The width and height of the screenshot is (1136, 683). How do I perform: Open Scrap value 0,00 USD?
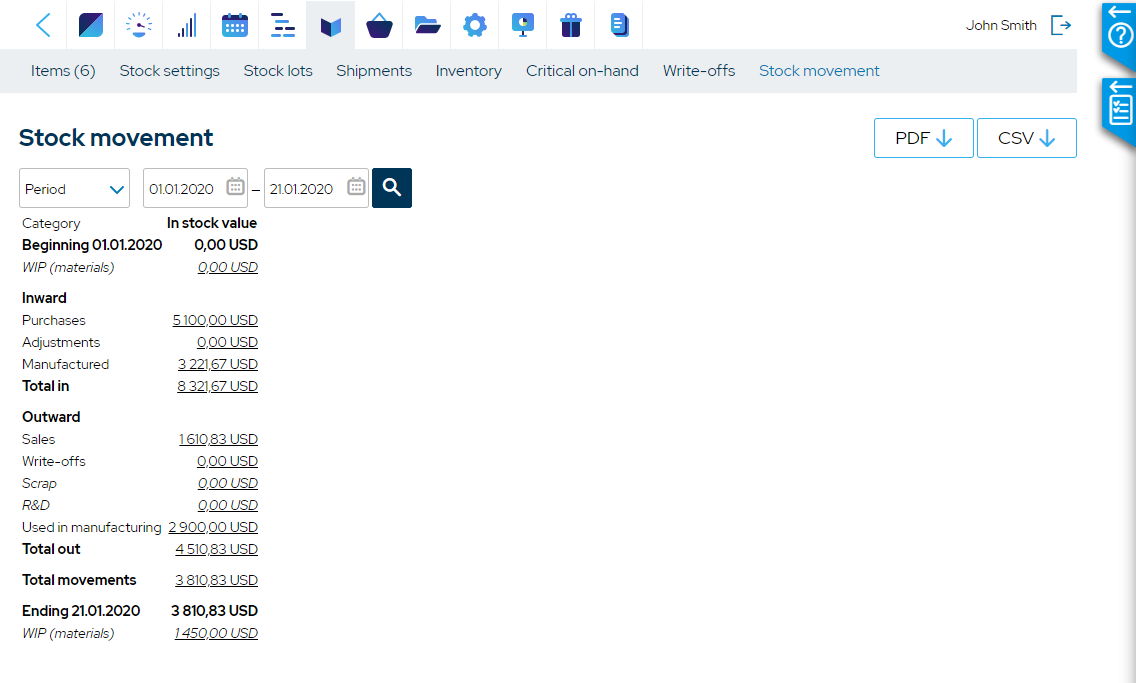click(x=227, y=483)
